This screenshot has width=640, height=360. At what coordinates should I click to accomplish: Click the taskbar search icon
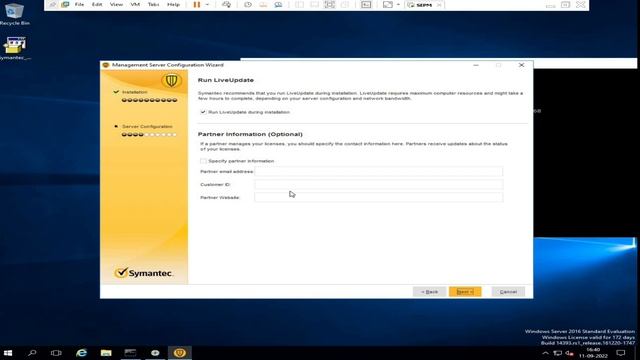(x=32, y=353)
